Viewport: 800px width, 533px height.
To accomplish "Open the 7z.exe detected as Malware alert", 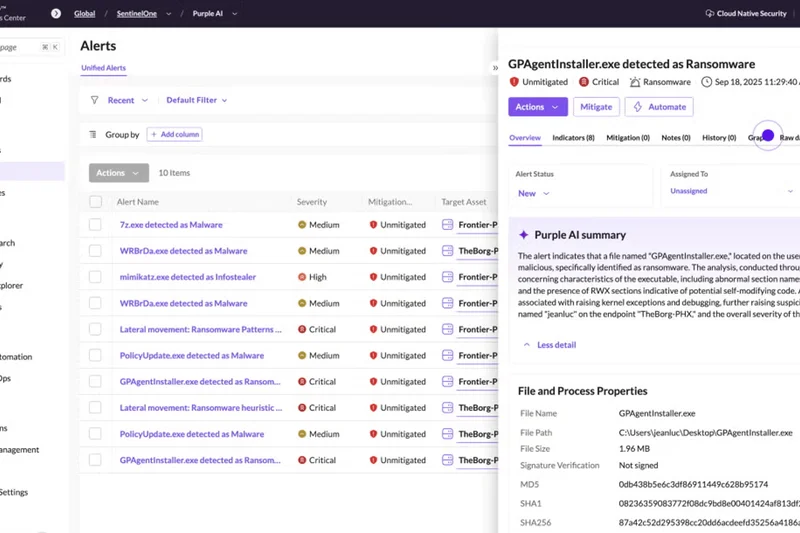I will click(170, 225).
